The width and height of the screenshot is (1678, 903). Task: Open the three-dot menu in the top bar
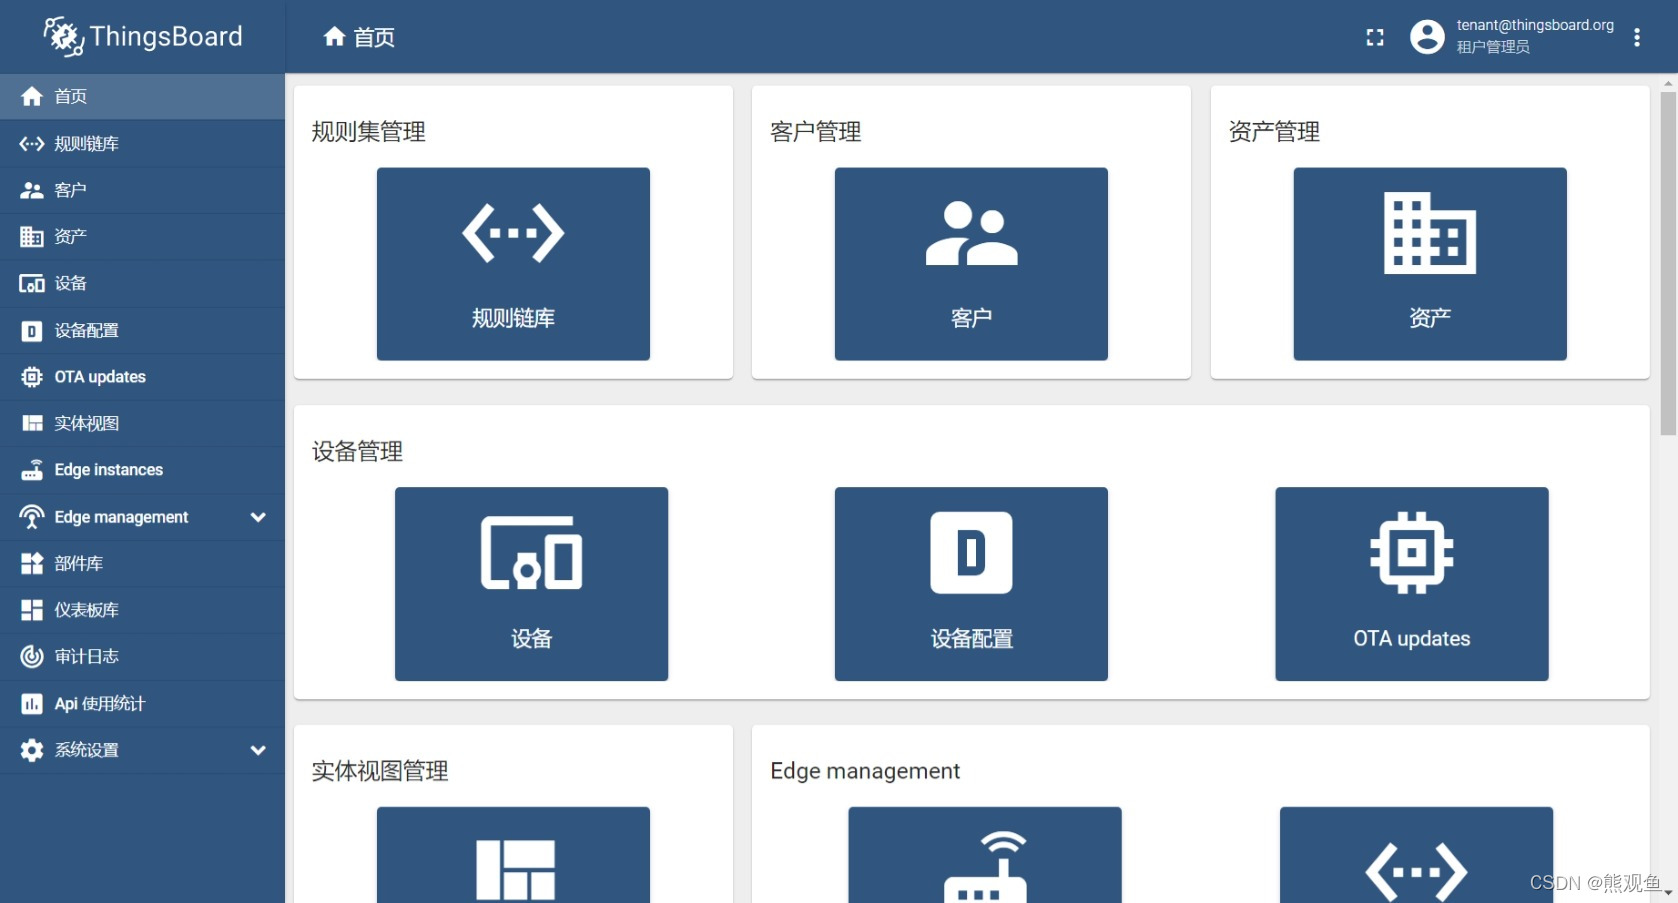point(1637,36)
